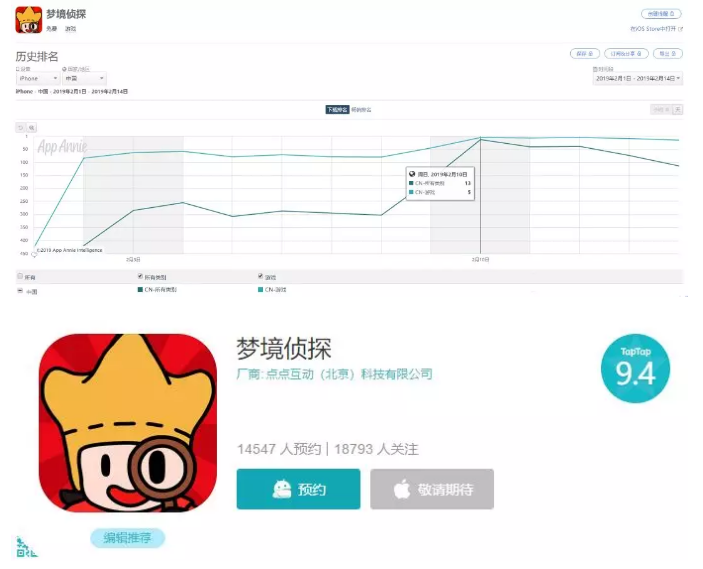Open the 中国 country dropdown

(x=84, y=78)
